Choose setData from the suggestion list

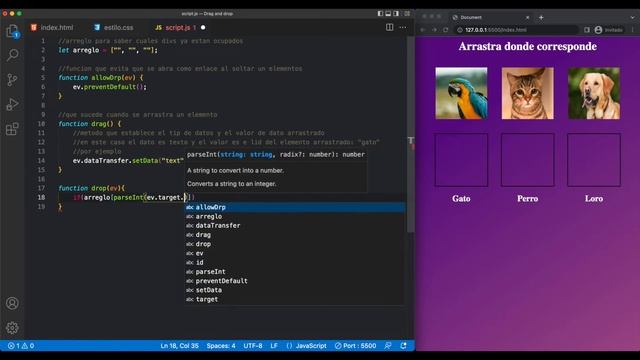tap(295, 290)
